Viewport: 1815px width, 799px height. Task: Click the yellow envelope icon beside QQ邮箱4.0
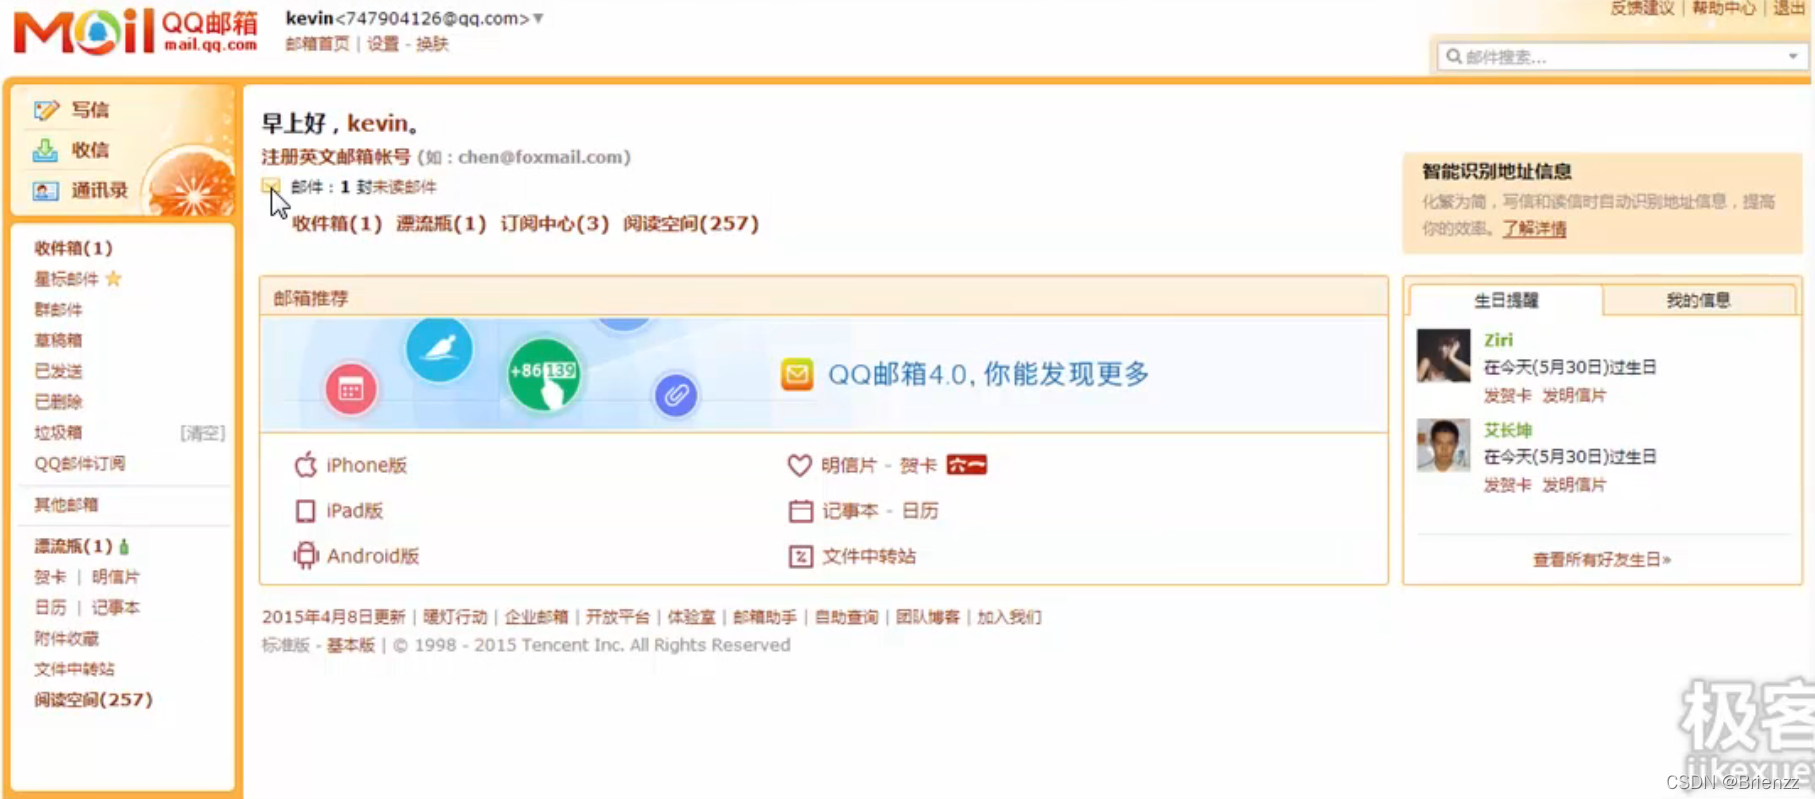click(797, 375)
